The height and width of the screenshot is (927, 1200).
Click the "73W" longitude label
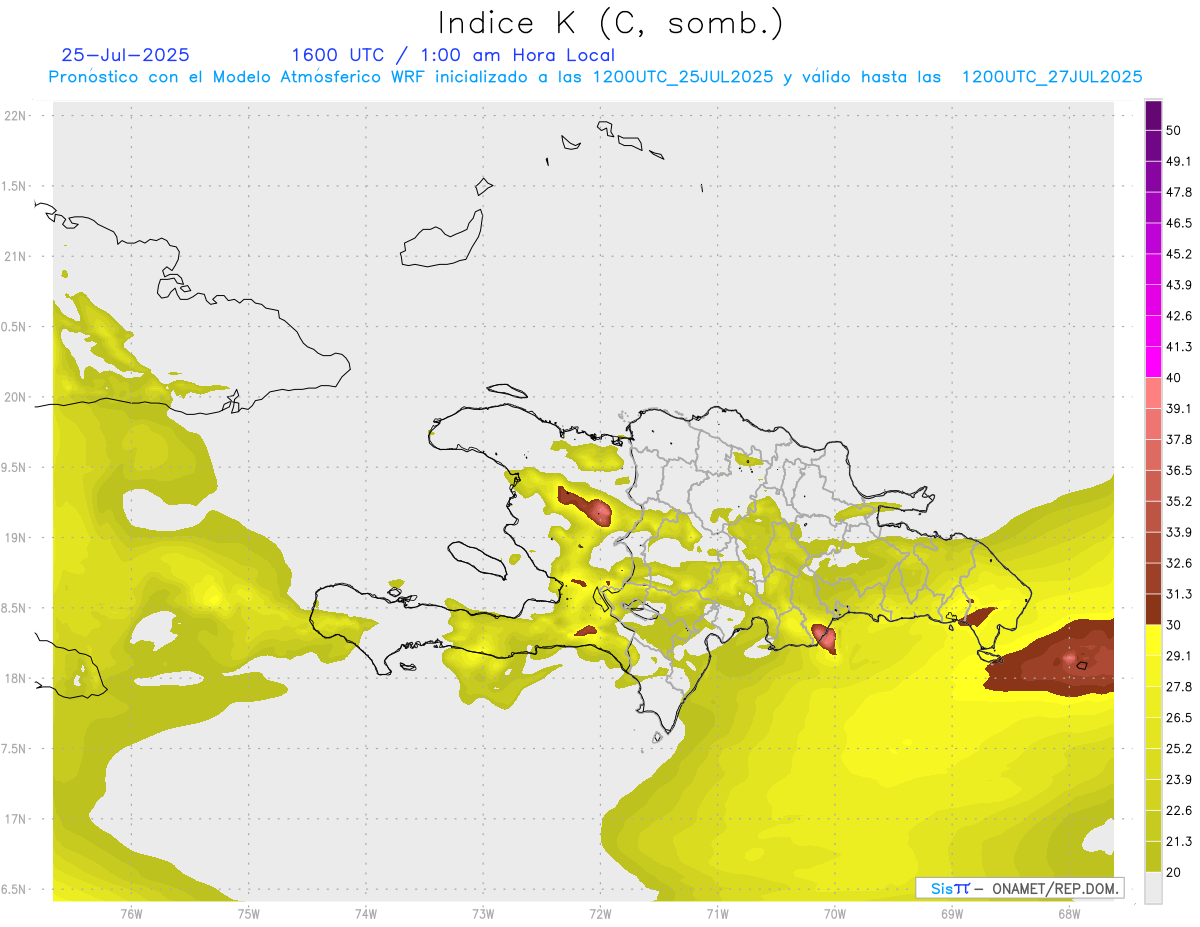pos(483,913)
